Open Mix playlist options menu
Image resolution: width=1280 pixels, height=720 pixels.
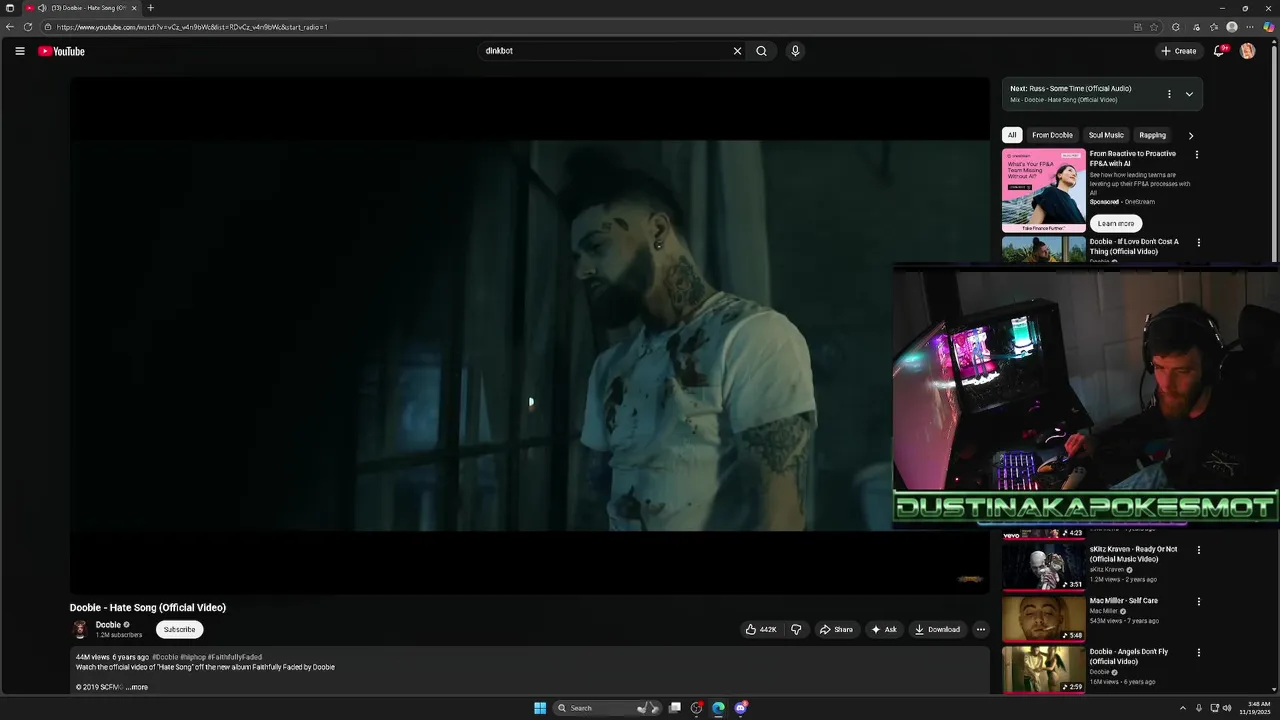pyautogui.click(x=1169, y=94)
